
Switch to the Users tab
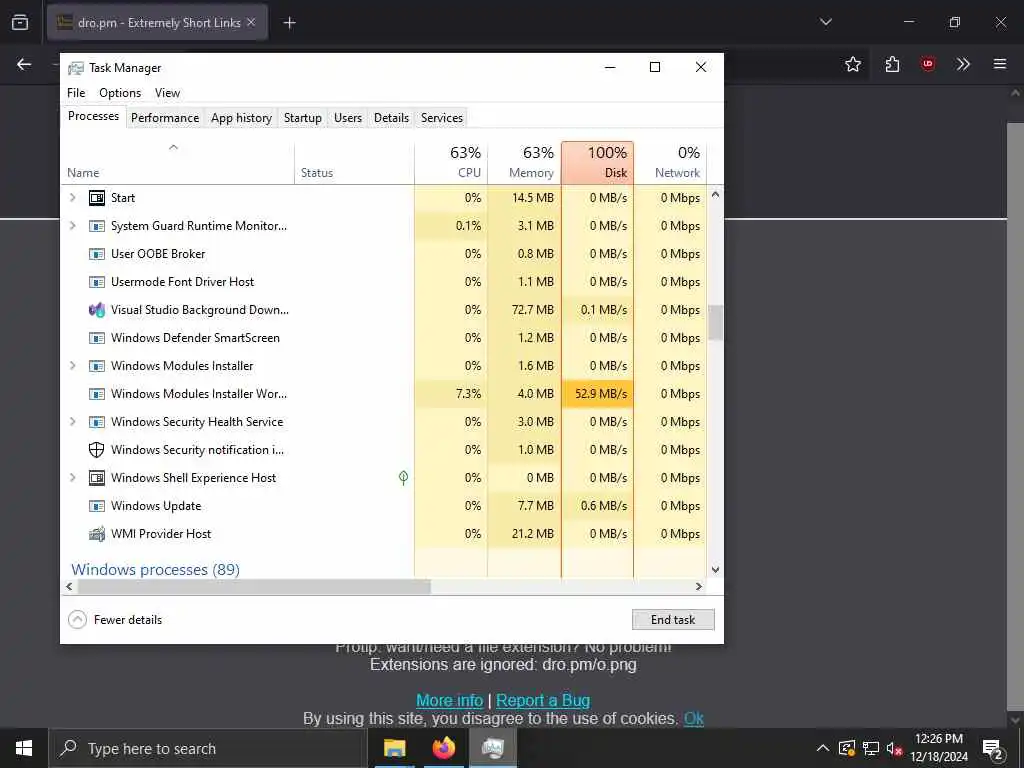[347, 118]
